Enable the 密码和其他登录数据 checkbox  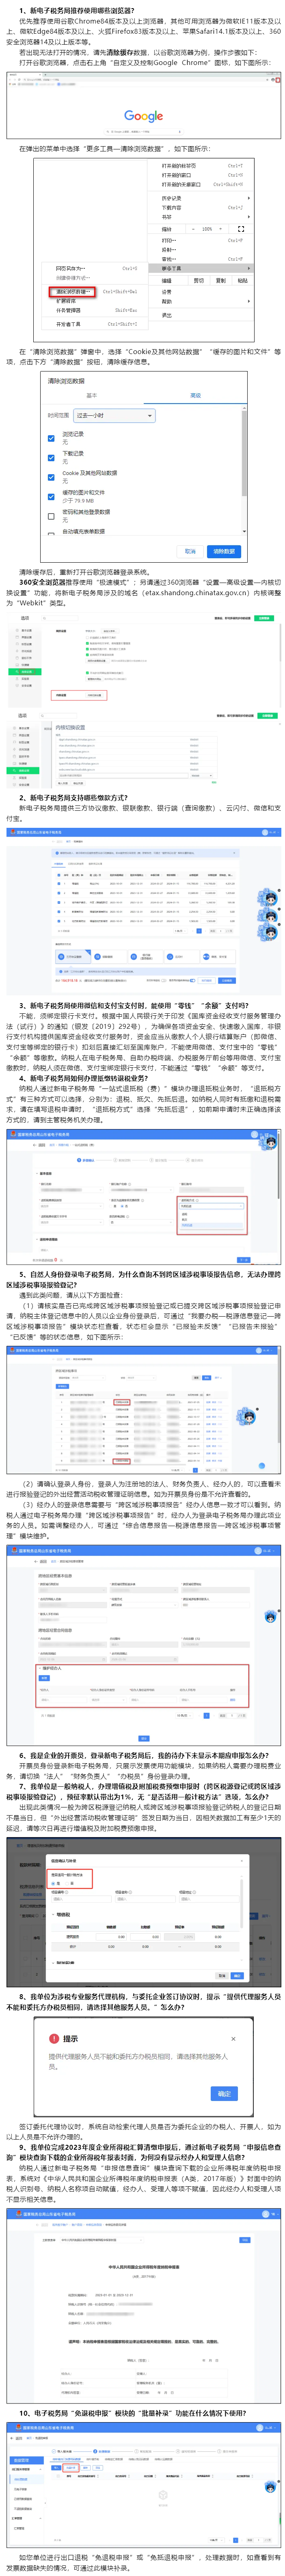51,516
